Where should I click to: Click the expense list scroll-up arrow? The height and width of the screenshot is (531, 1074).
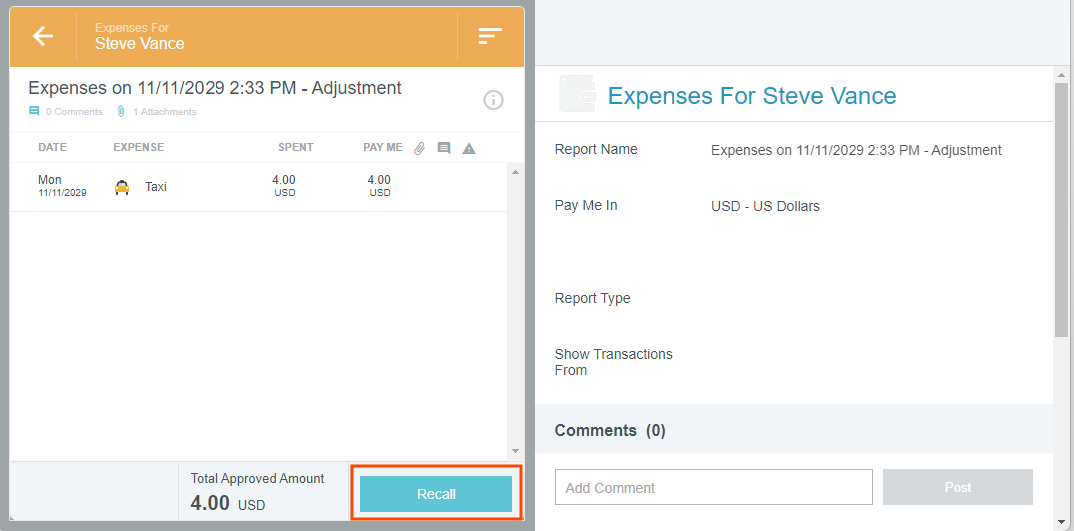tap(516, 172)
